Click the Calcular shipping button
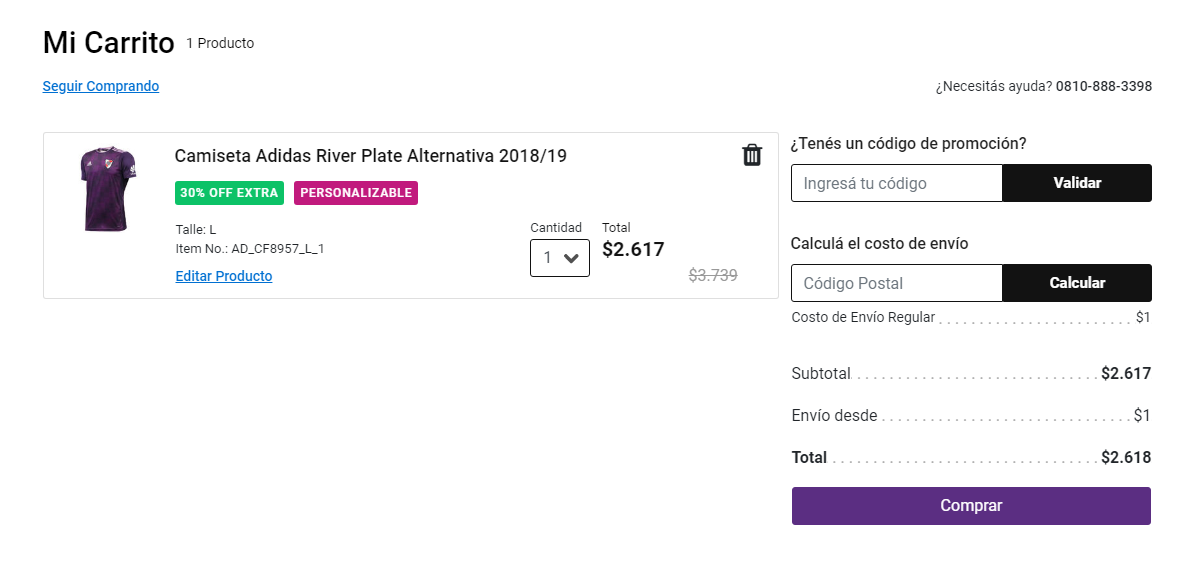The image size is (1198, 566). 1077,283
